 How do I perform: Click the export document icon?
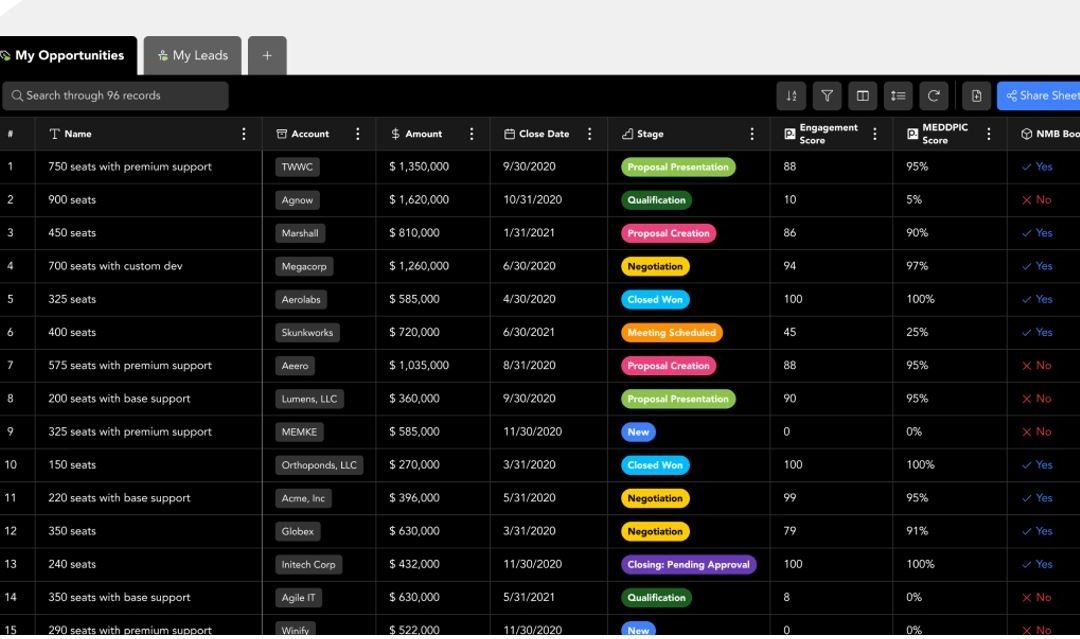pos(977,96)
